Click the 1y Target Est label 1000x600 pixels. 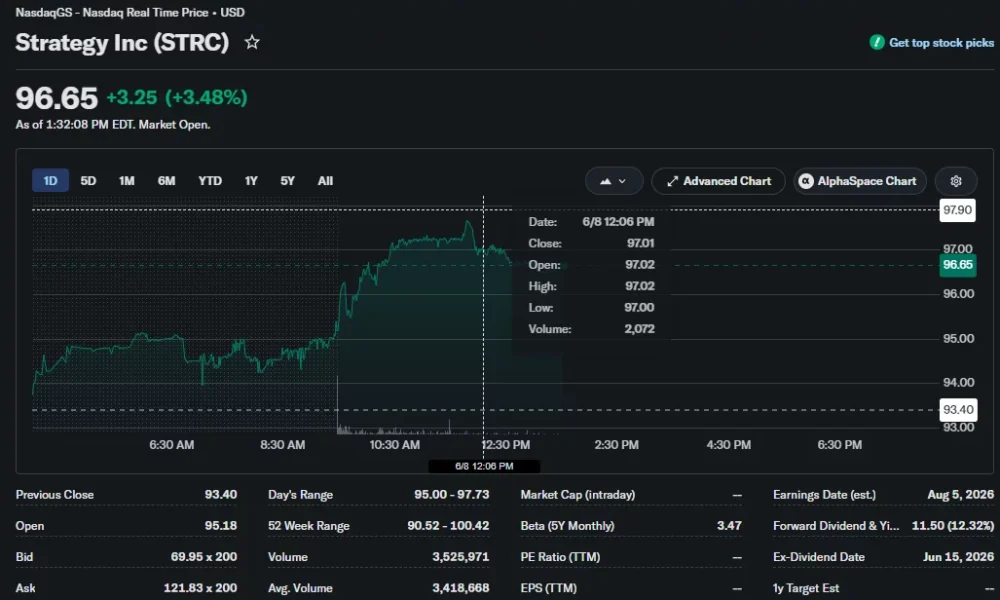pyautogui.click(x=806, y=588)
